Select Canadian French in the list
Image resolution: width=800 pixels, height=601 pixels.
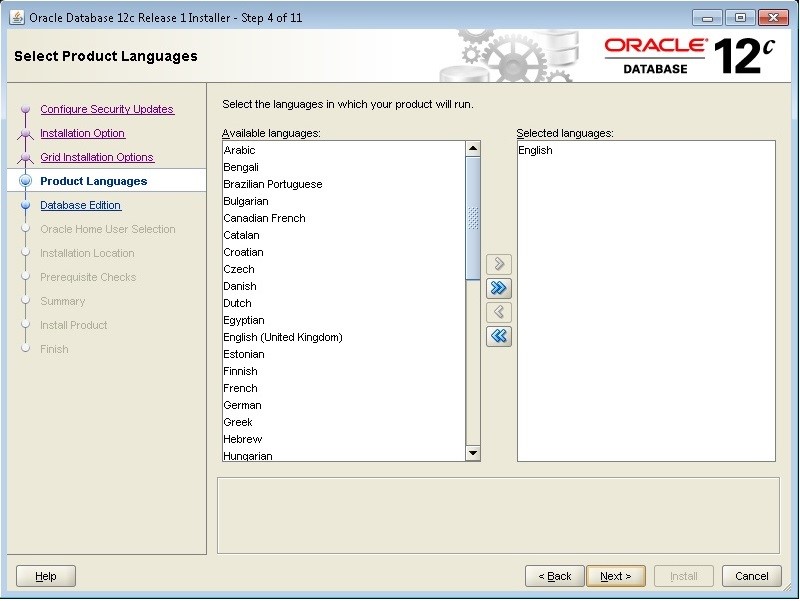click(344, 218)
